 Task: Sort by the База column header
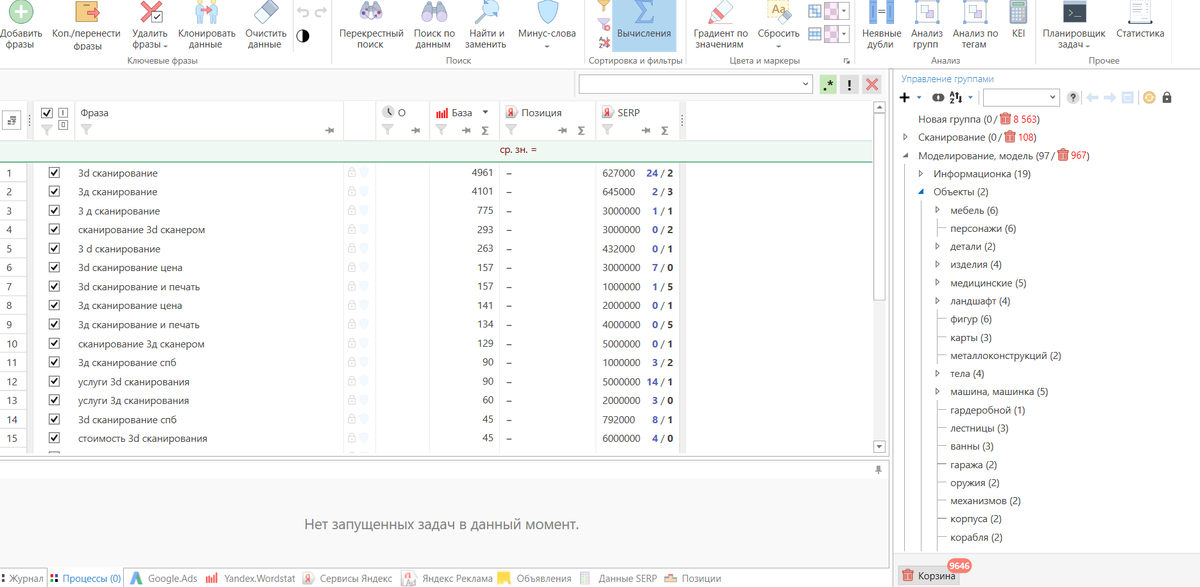461,113
